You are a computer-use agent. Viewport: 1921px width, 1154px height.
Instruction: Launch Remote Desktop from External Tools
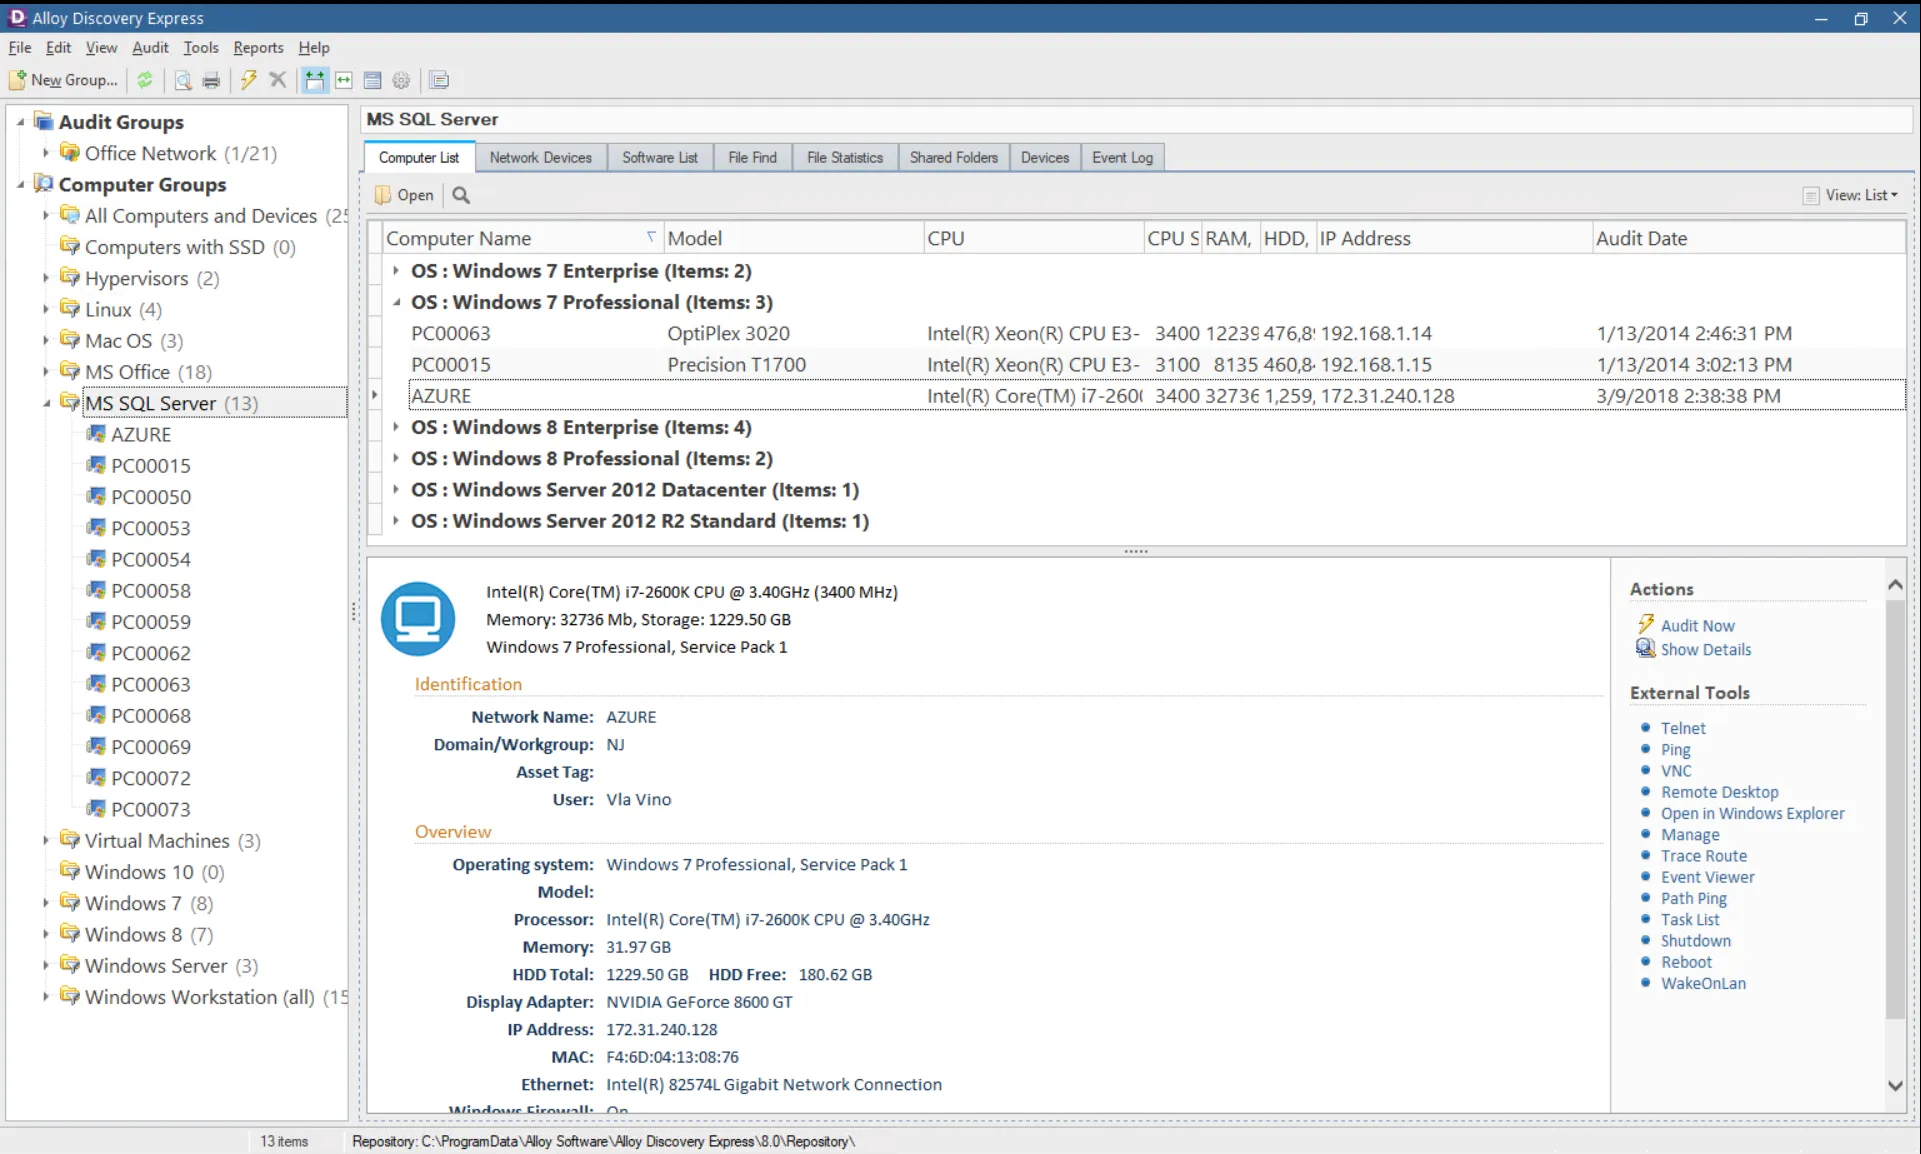1719,791
